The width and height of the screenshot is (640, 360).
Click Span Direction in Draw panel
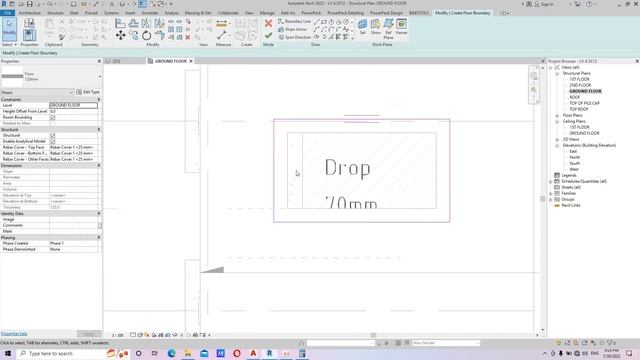click(294, 37)
